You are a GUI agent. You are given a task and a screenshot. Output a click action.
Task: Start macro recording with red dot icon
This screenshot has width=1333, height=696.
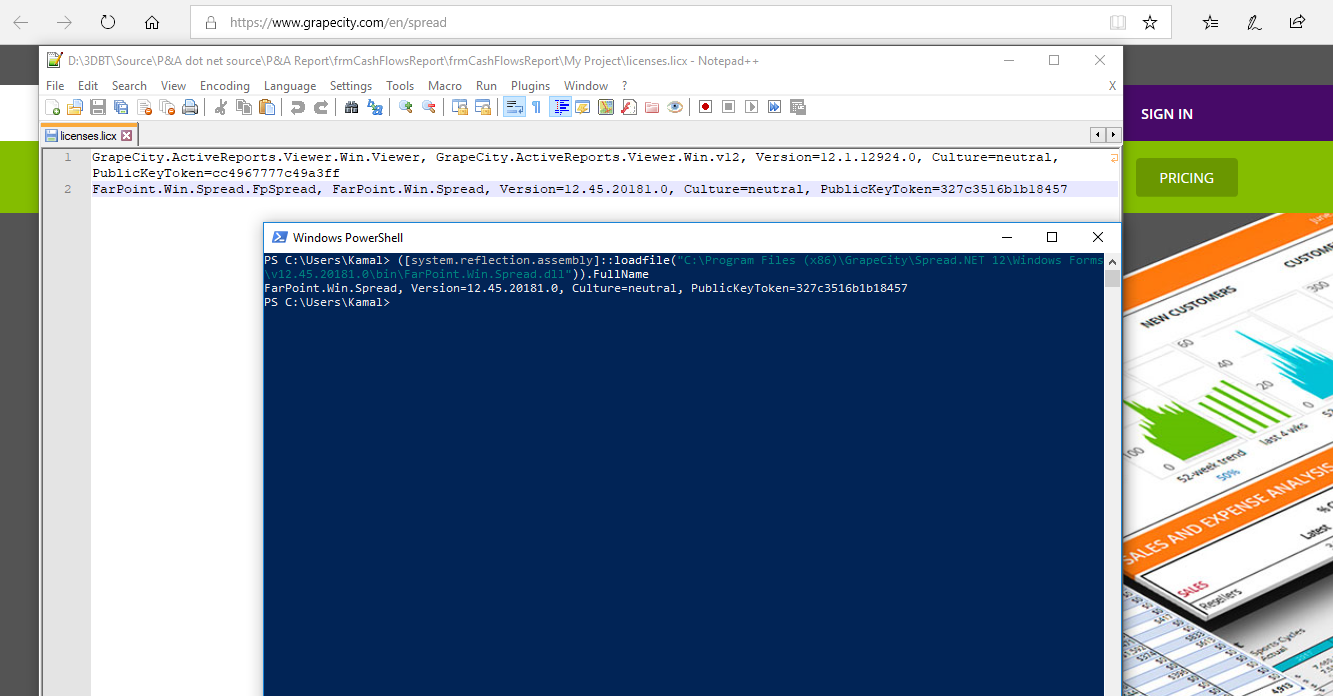[x=706, y=107]
